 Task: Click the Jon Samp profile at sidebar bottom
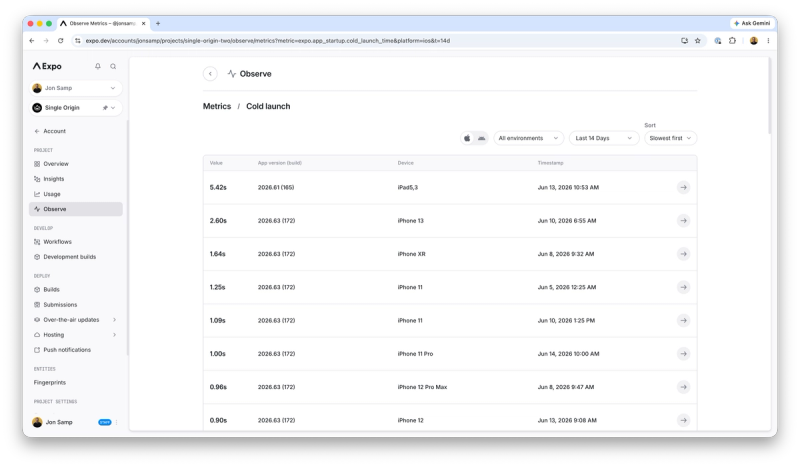pyautogui.click(x=53, y=422)
